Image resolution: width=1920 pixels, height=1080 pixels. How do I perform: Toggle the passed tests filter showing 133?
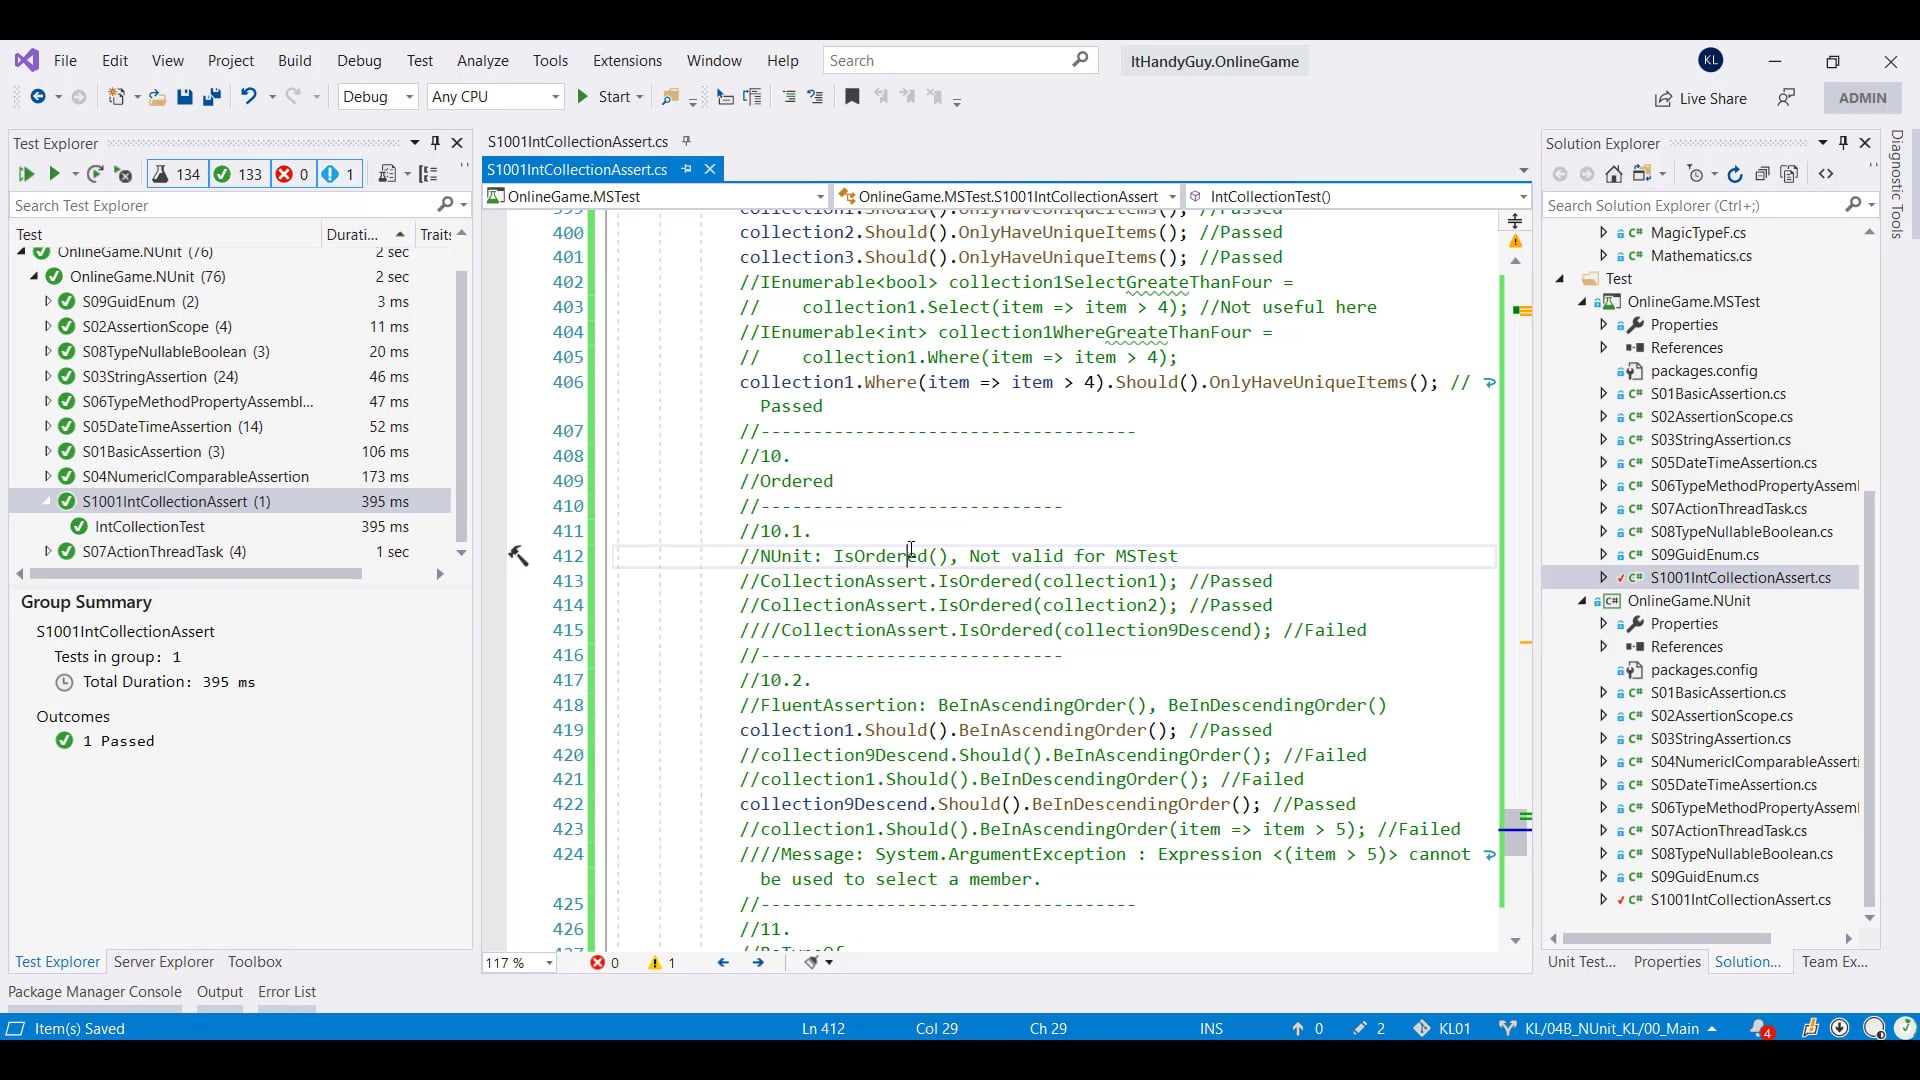pyautogui.click(x=238, y=174)
